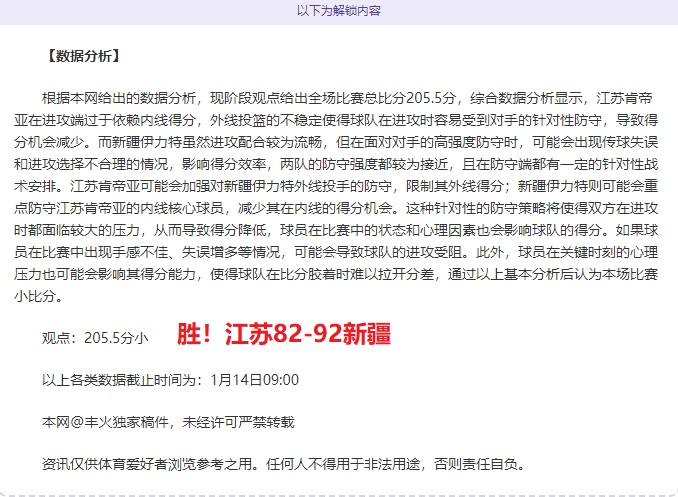The image size is (678, 497).
Task: Click the data cutoff line '1月14日09:00'
Action: click(170, 380)
